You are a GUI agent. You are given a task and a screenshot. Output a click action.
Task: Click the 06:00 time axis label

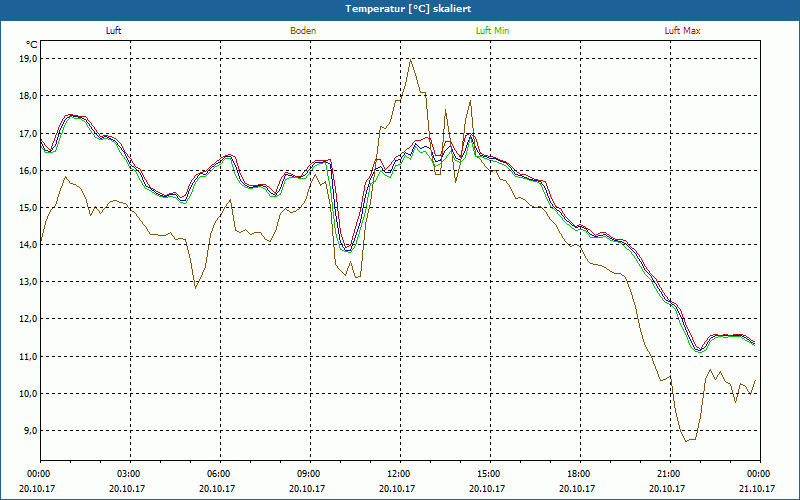click(220, 474)
